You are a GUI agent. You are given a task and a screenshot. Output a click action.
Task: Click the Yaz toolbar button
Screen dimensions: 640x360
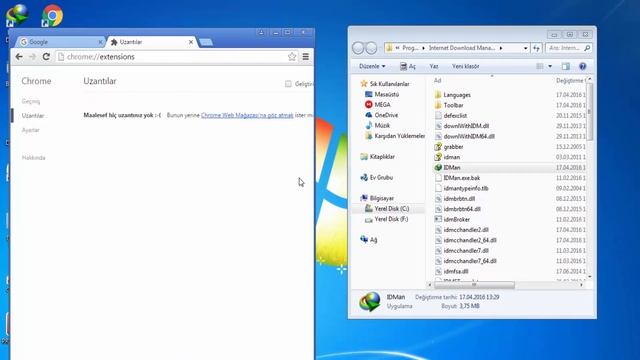434,66
